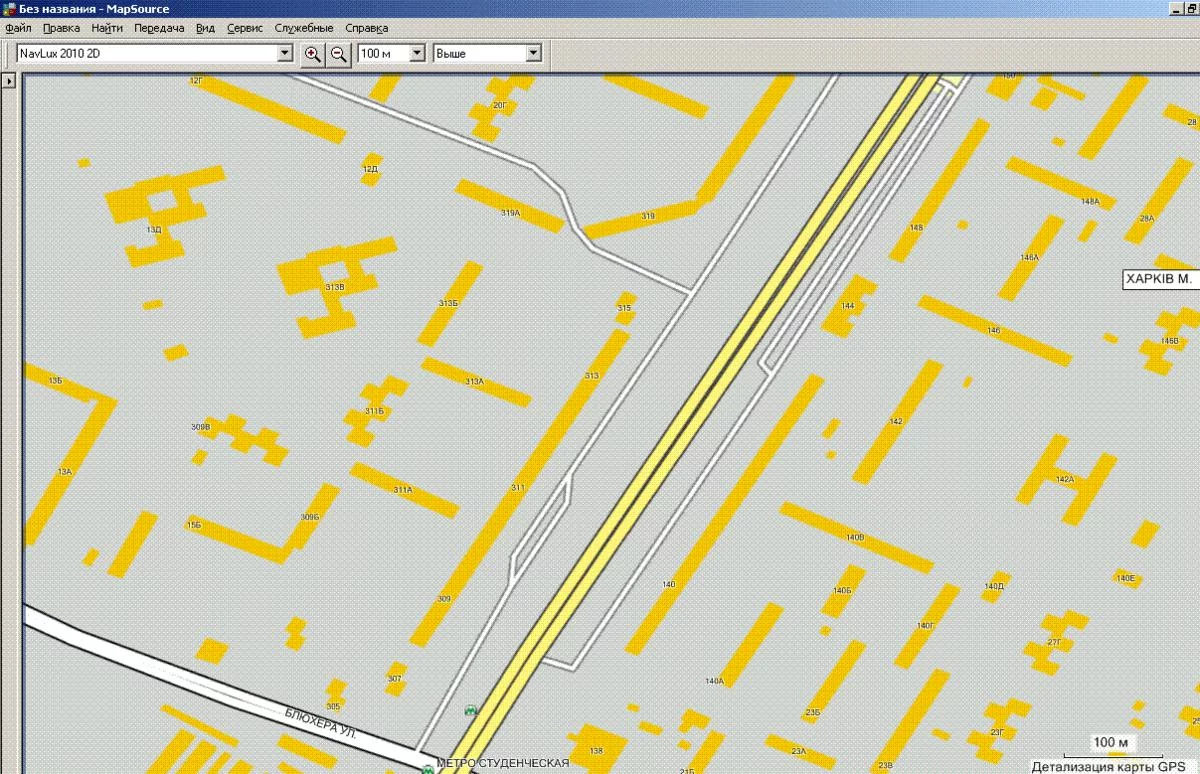This screenshot has width=1200, height=774.
Task: Open the Служебные menu
Action: [x=304, y=29]
